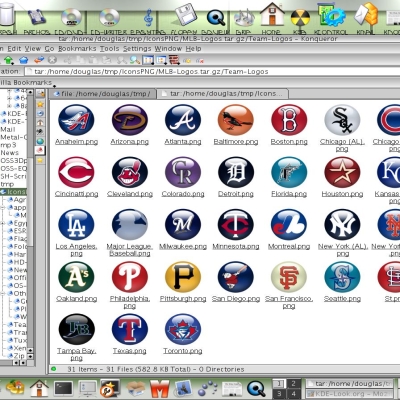Open Tampa Bay.png TB icon
The width and height of the screenshot is (400, 400).
[76, 329]
